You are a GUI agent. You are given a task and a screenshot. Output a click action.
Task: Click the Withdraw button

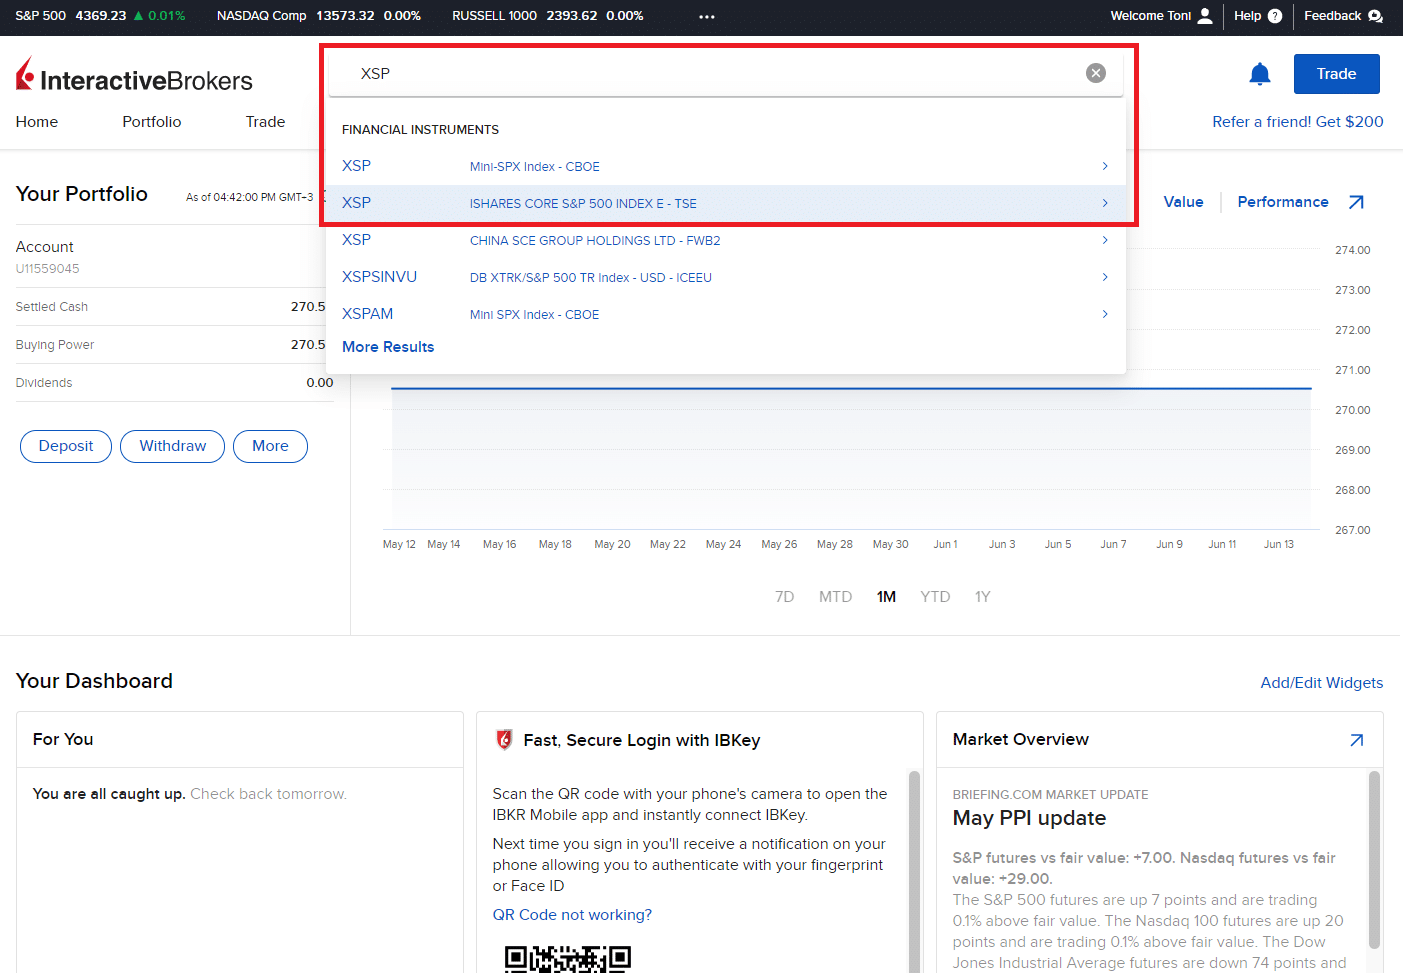click(x=172, y=446)
